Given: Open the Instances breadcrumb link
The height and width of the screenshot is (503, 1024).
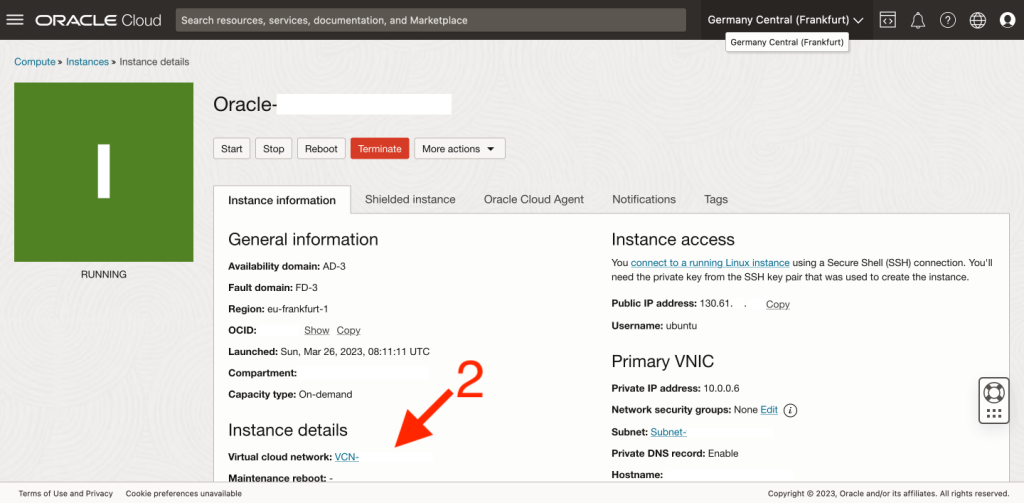Looking at the screenshot, I should [x=87, y=62].
